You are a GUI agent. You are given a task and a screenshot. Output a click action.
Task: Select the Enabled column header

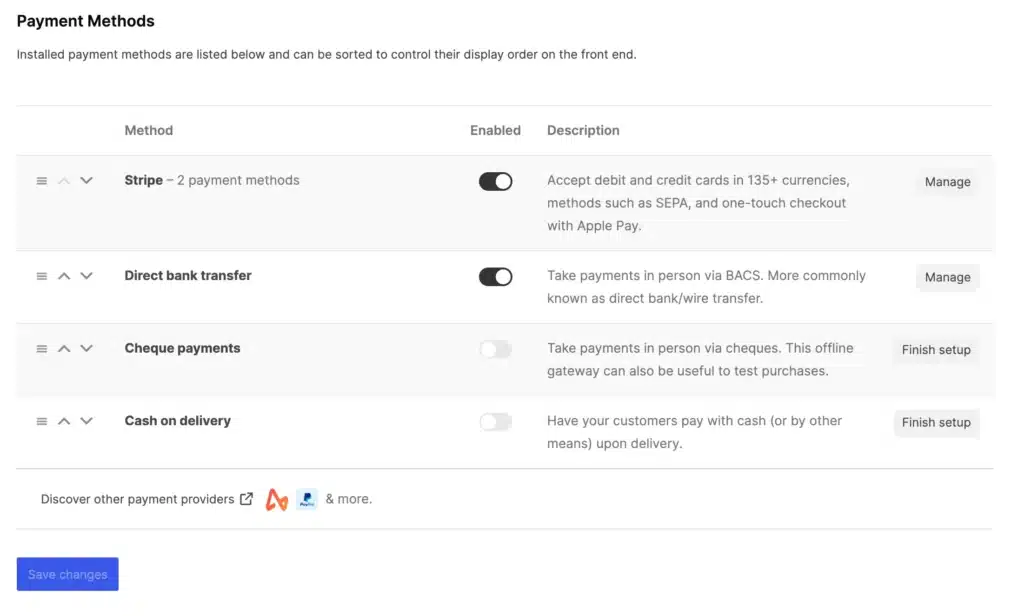pos(494,130)
